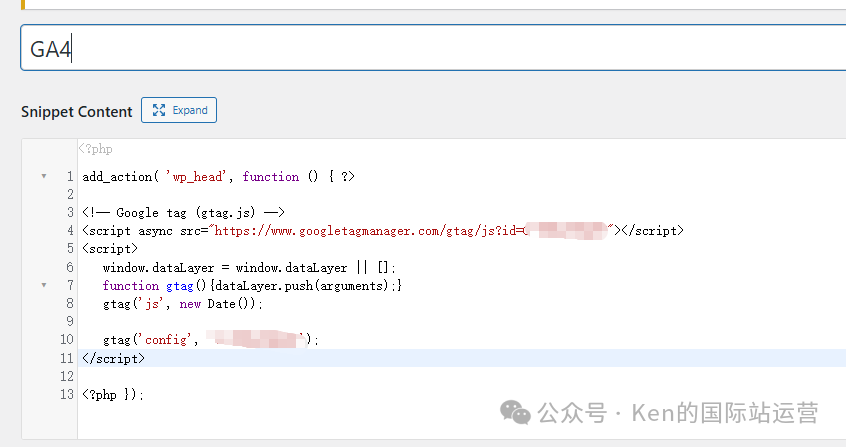Click line number 12 in the gutter
The width and height of the screenshot is (846, 447).
coord(67,376)
